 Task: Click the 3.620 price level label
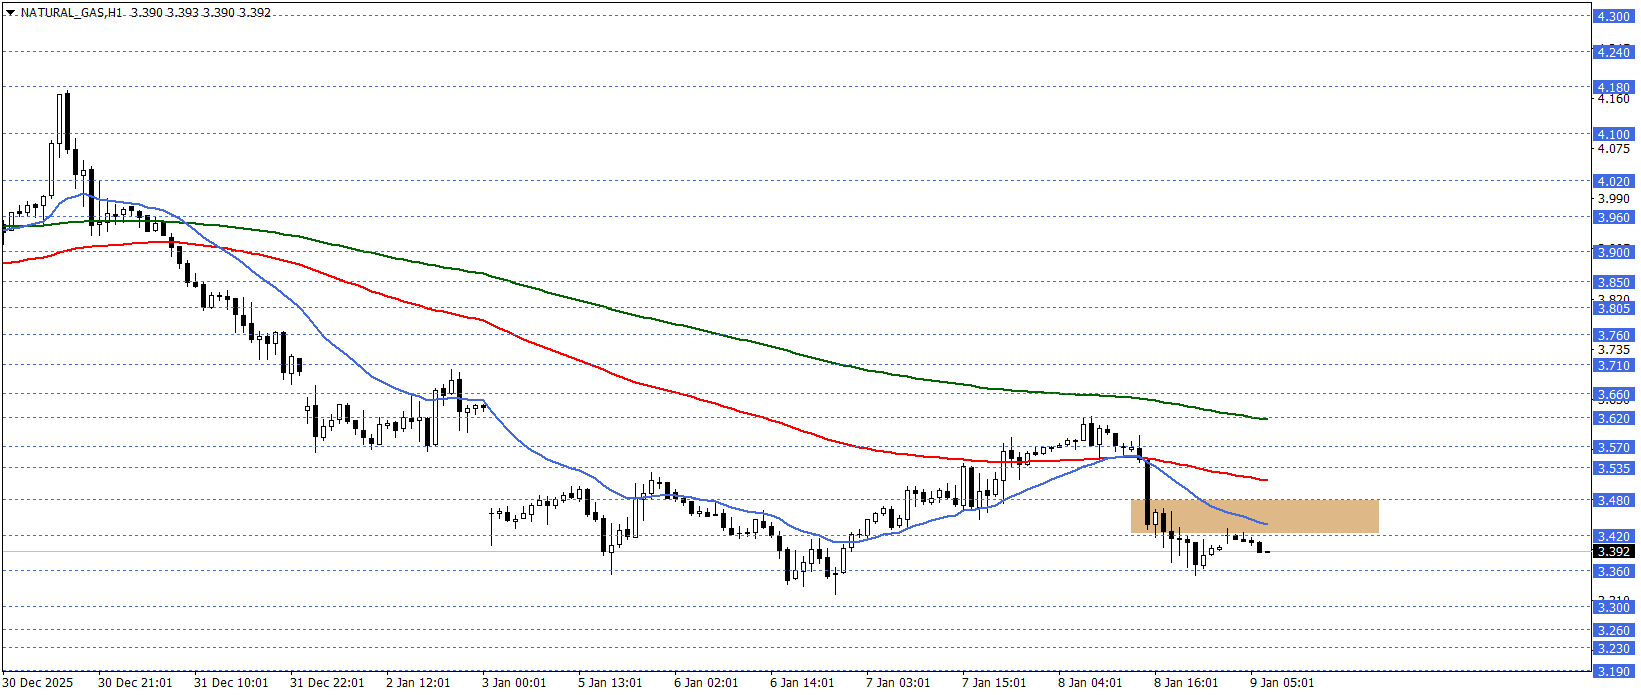point(1612,419)
